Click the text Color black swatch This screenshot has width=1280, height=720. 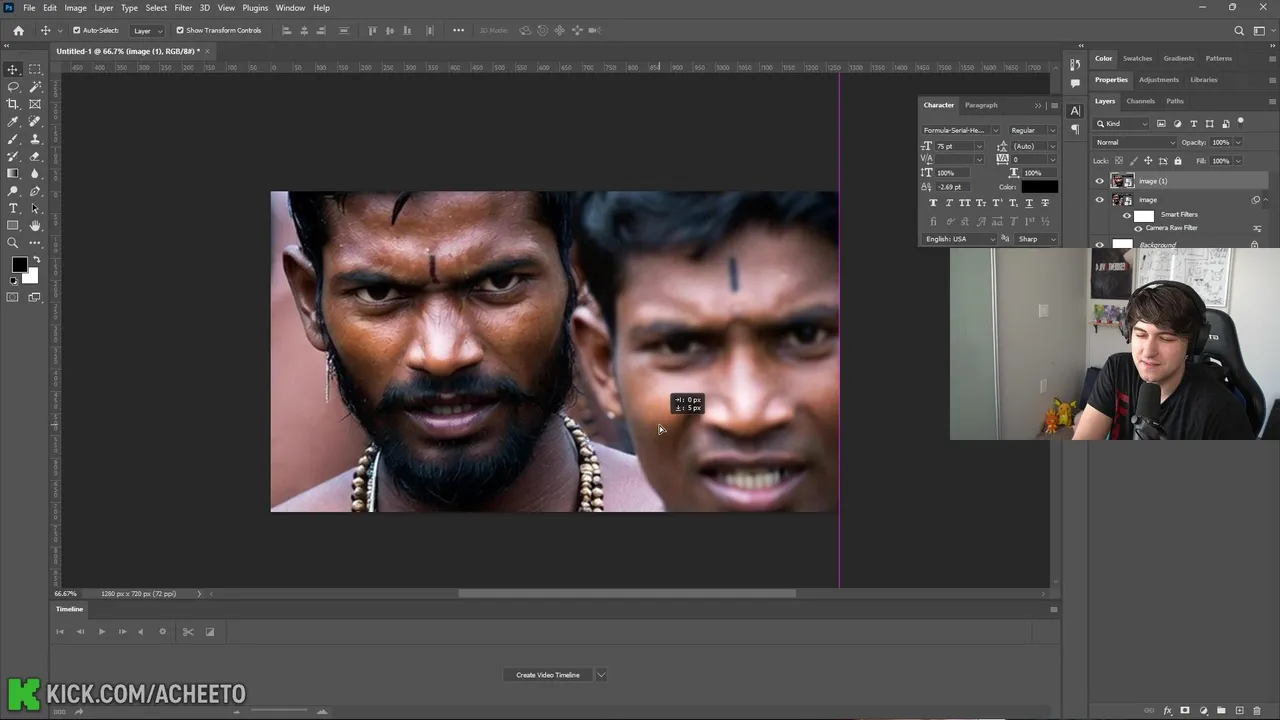(x=1039, y=187)
